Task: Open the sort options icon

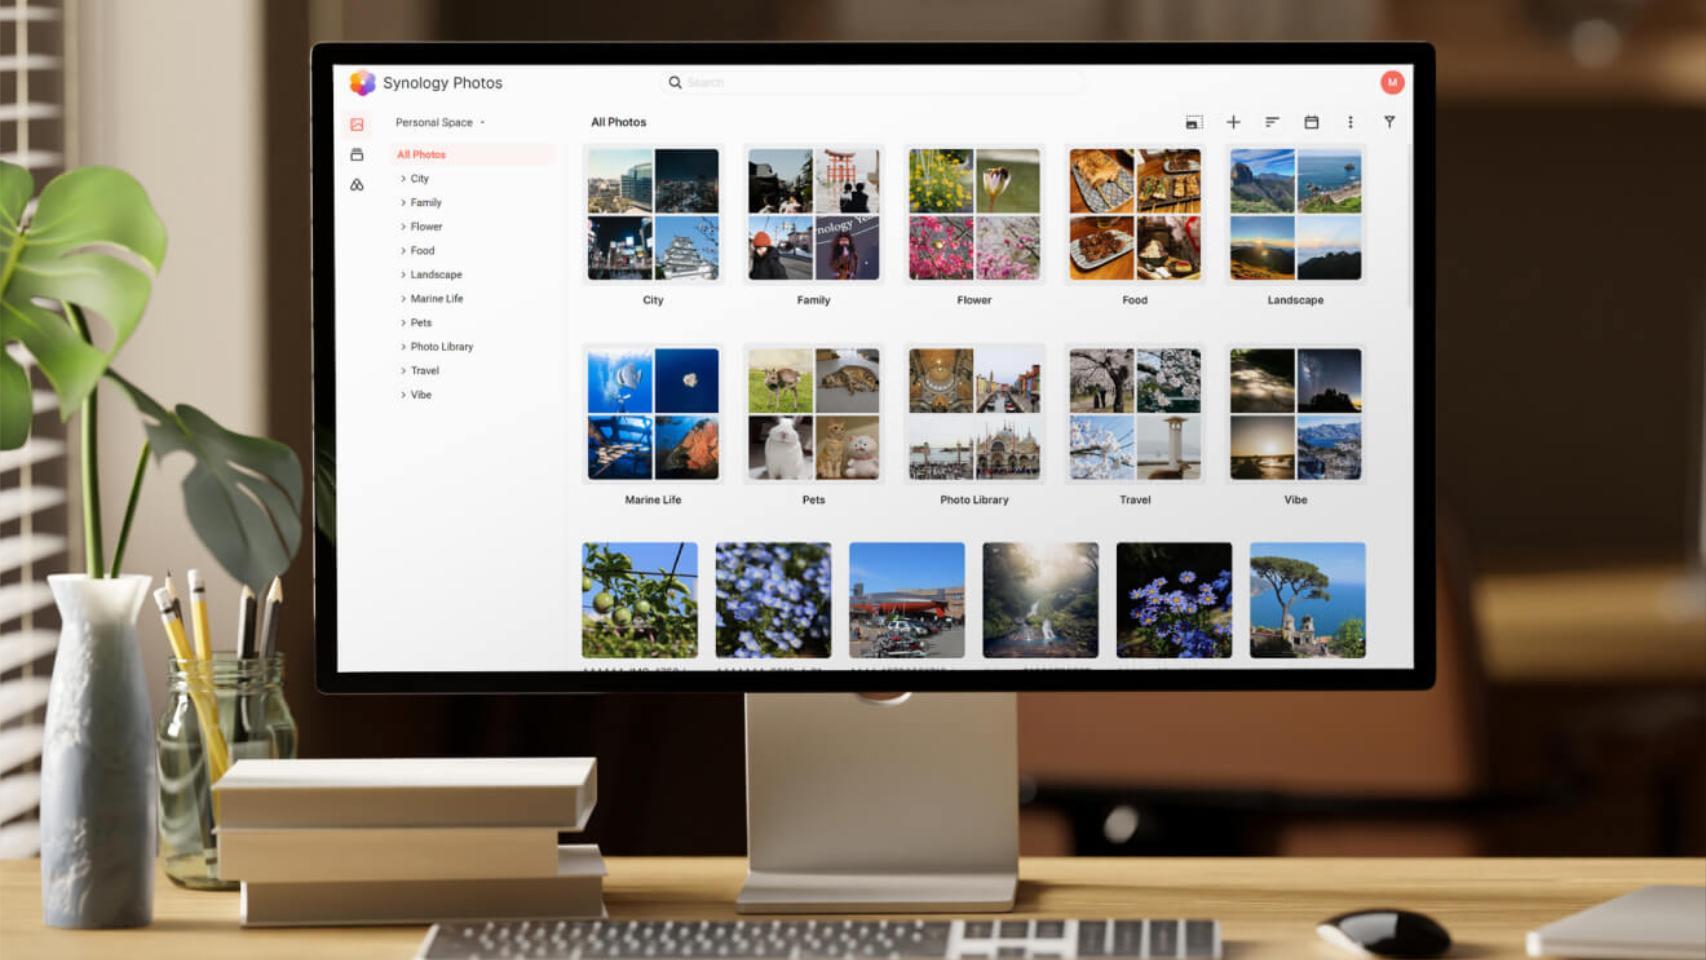Action: [1272, 121]
